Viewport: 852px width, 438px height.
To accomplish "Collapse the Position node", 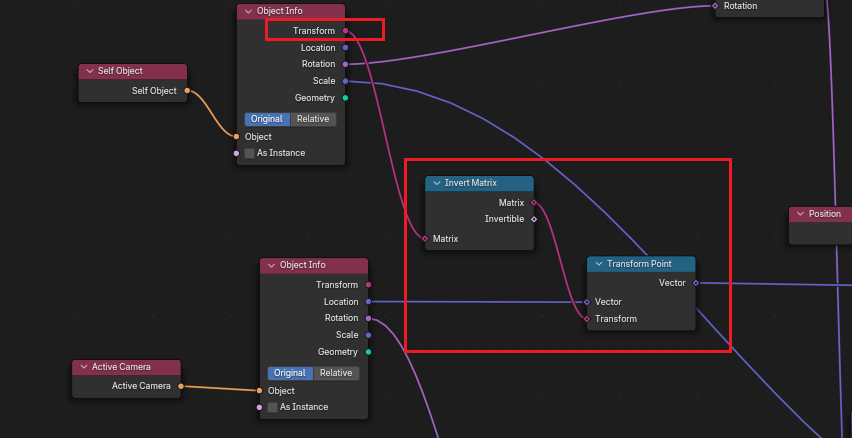I will click(x=799, y=214).
